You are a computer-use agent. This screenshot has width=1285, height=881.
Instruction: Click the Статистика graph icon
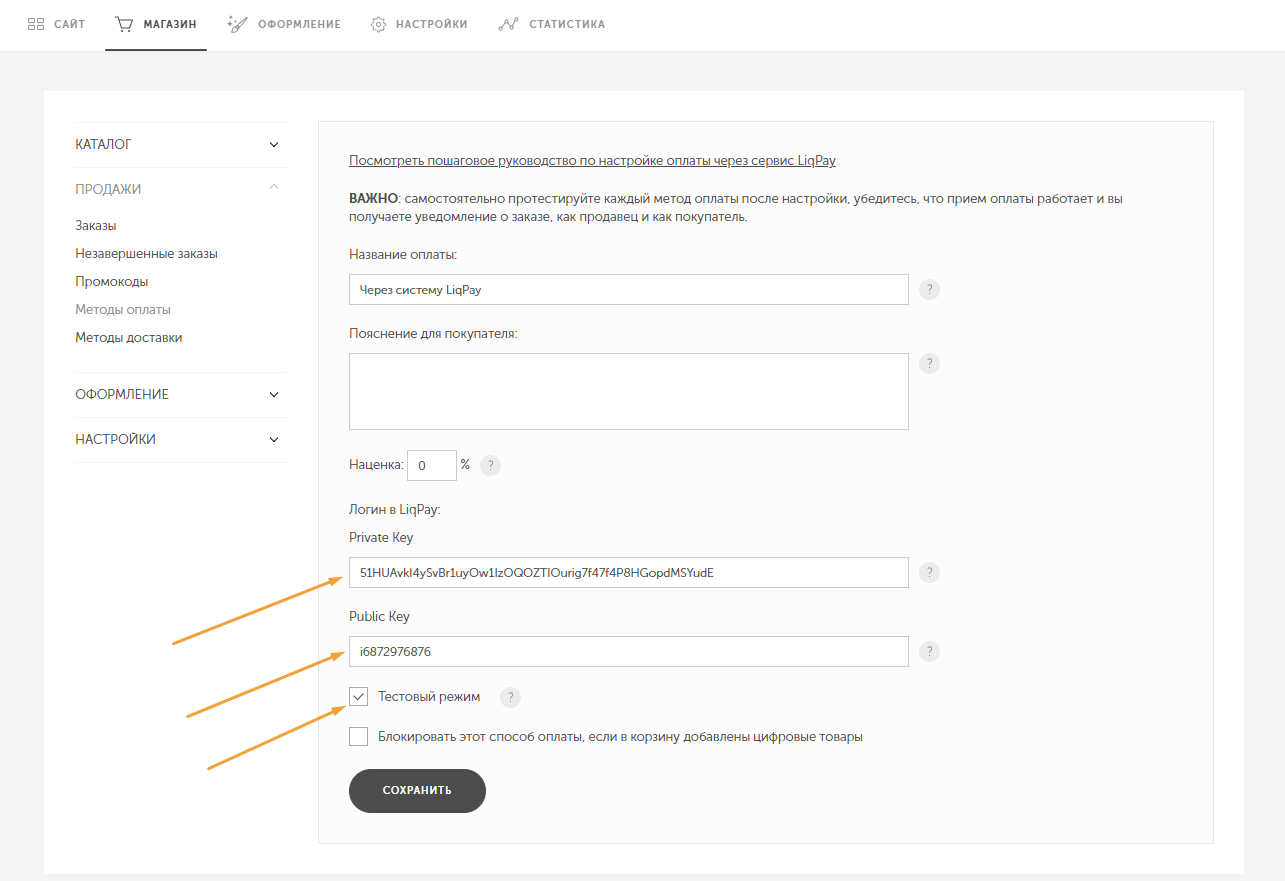(x=508, y=24)
